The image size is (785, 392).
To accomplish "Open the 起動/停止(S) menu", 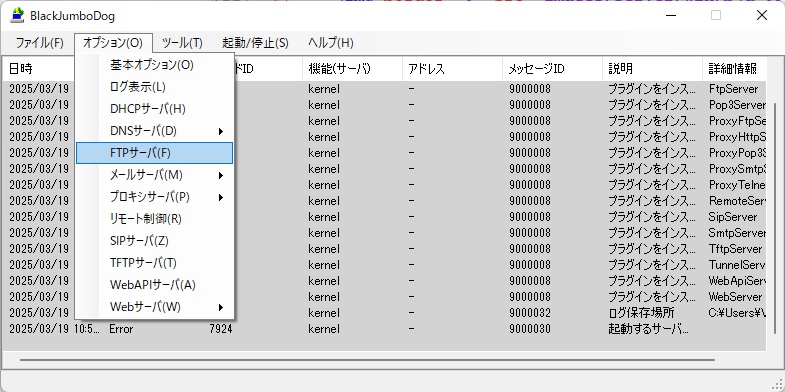I will (255, 43).
